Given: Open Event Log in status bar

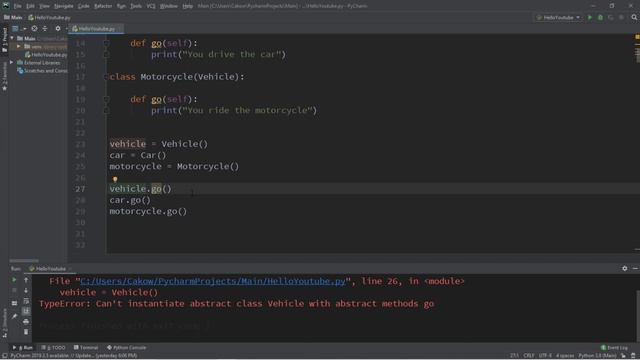Looking at the screenshot, I should pos(614,347).
